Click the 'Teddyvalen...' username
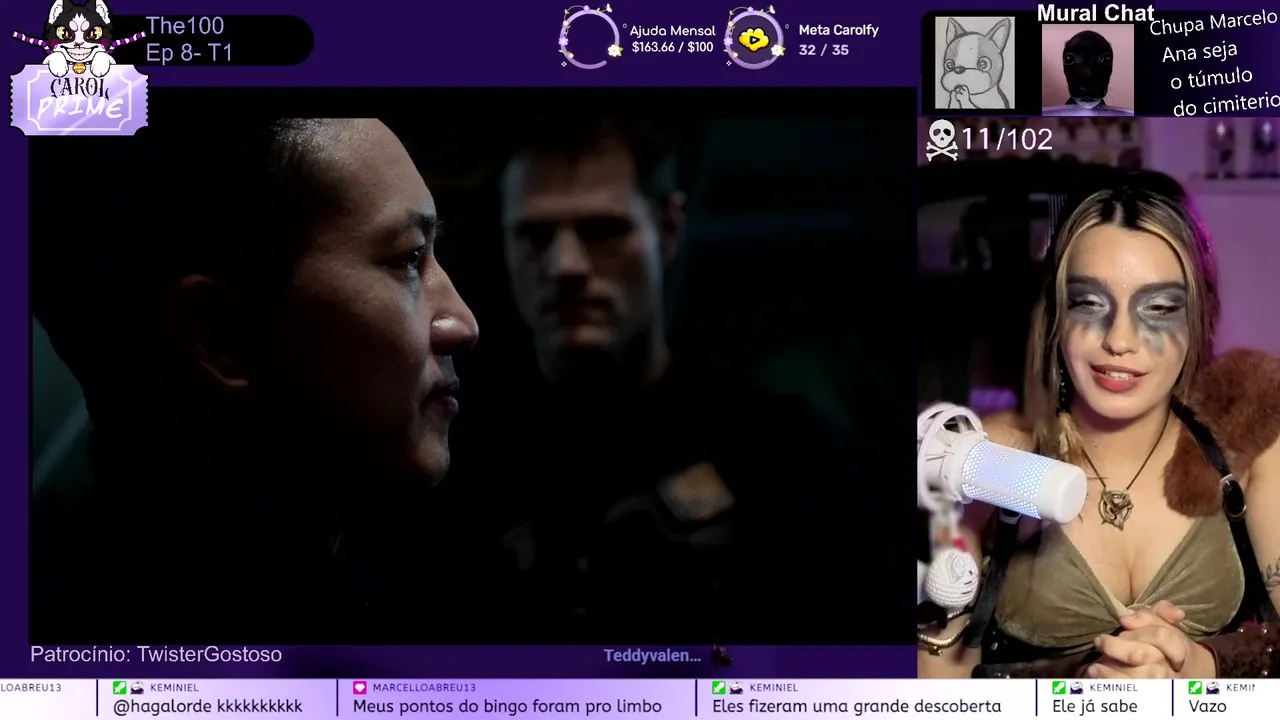Image resolution: width=1280 pixels, height=720 pixels. click(x=652, y=656)
